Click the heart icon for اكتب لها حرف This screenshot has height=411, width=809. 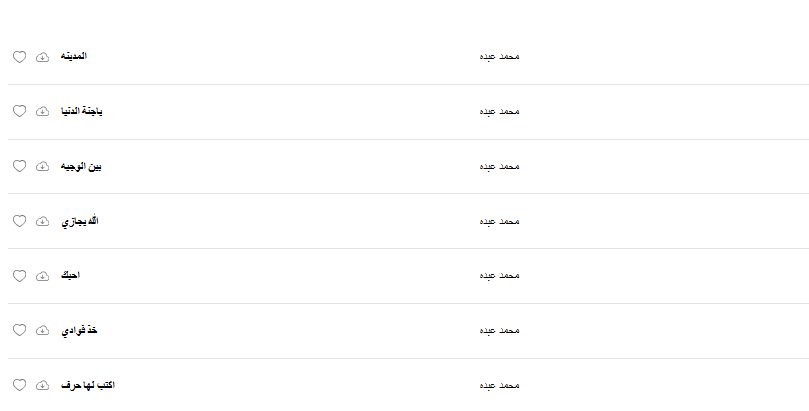click(x=19, y=385)
